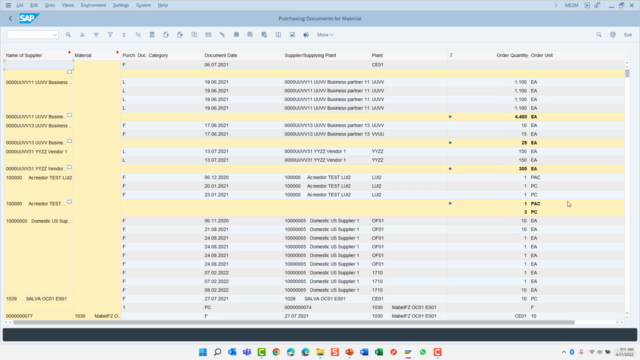Open the empty combo box in toolbar
This screenshot has width=640, height=360.
(32, 35)
